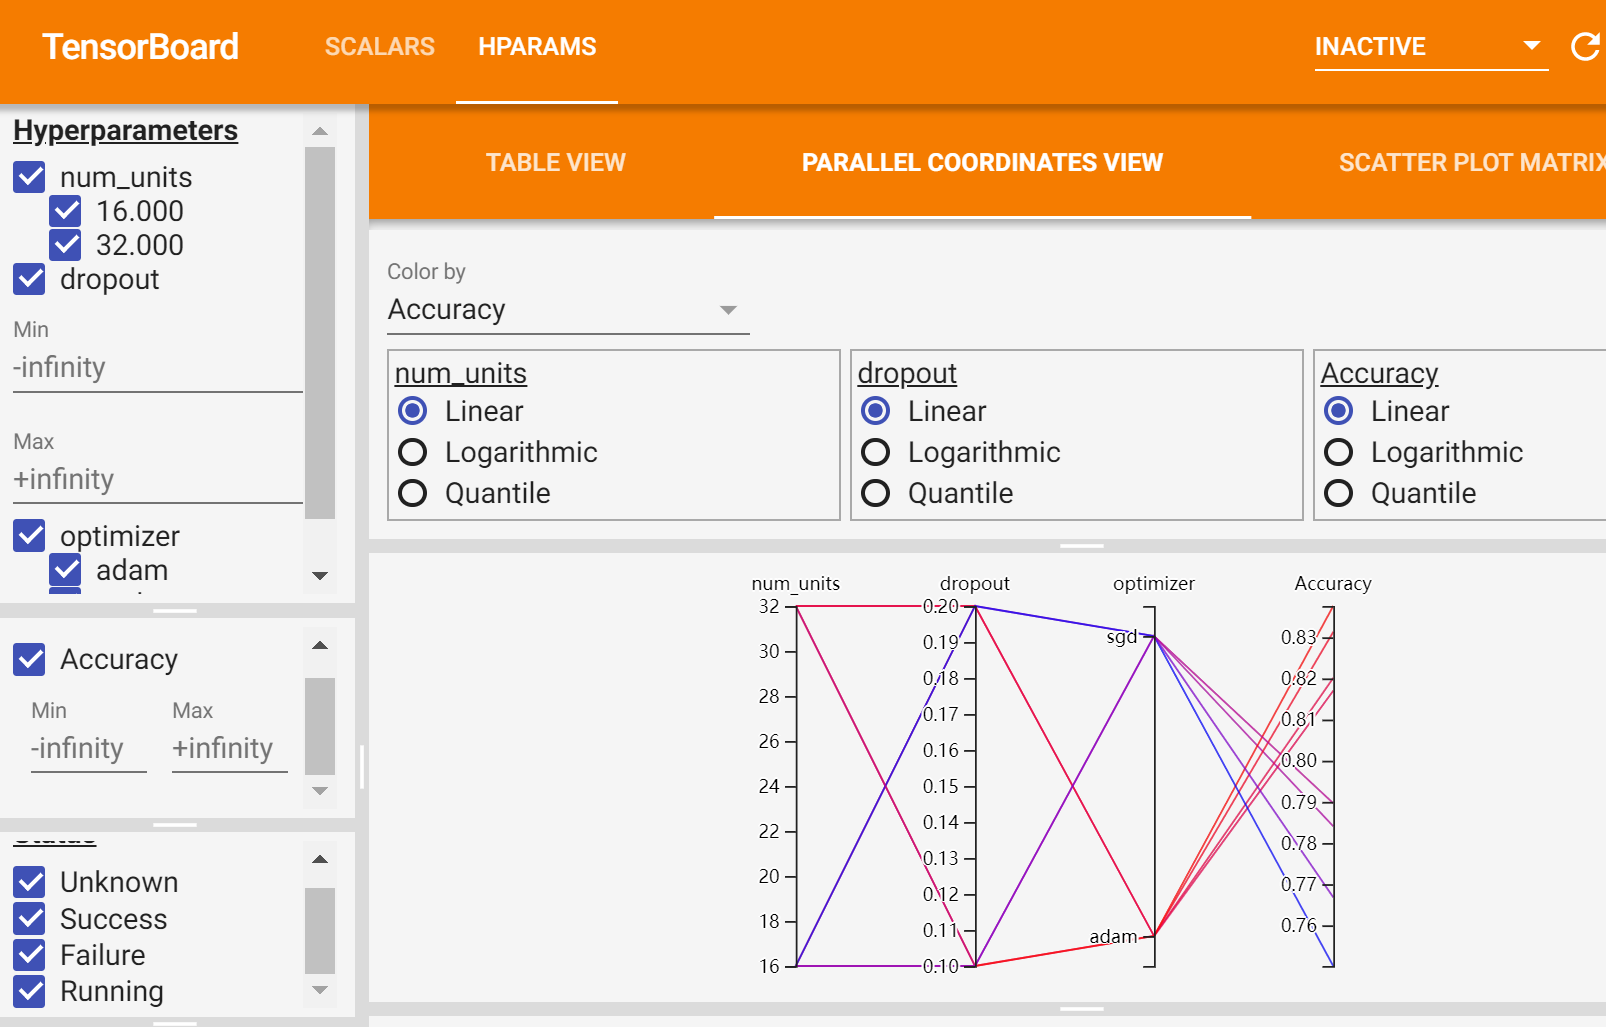Viewport: 1606px width, 1027px height.
Task: Click the dropout Min input field
Action: 157,368
